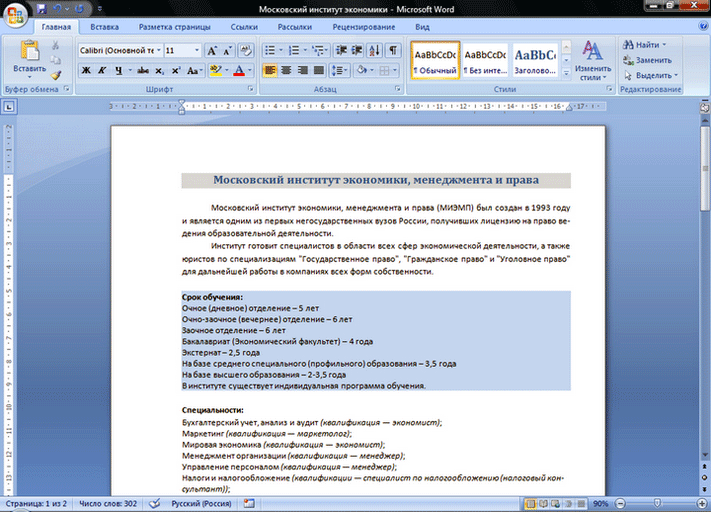Open the Word help question mark

tap(703, 26)
